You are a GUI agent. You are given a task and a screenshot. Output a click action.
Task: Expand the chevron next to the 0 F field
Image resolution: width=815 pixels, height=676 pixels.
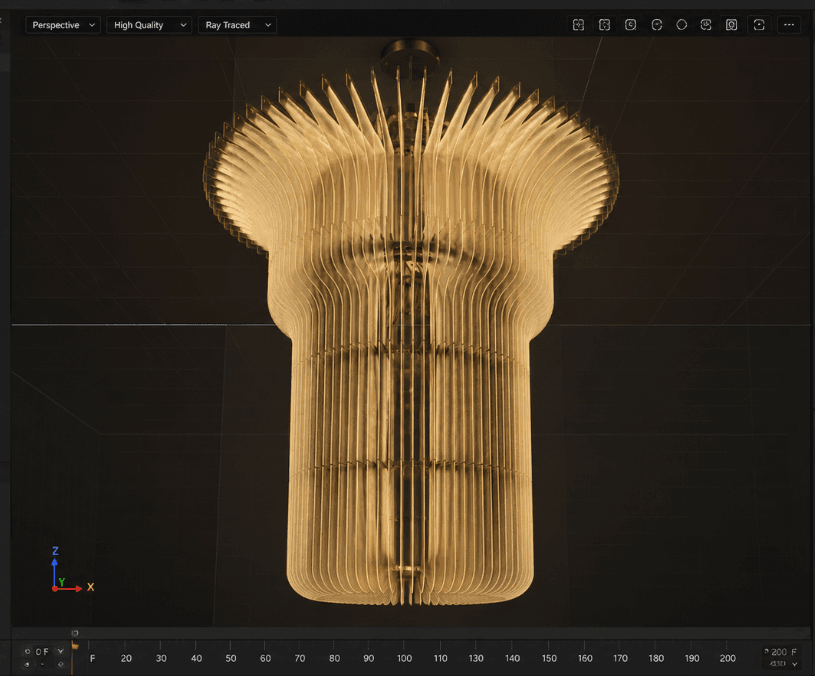[x=61, y=651]
